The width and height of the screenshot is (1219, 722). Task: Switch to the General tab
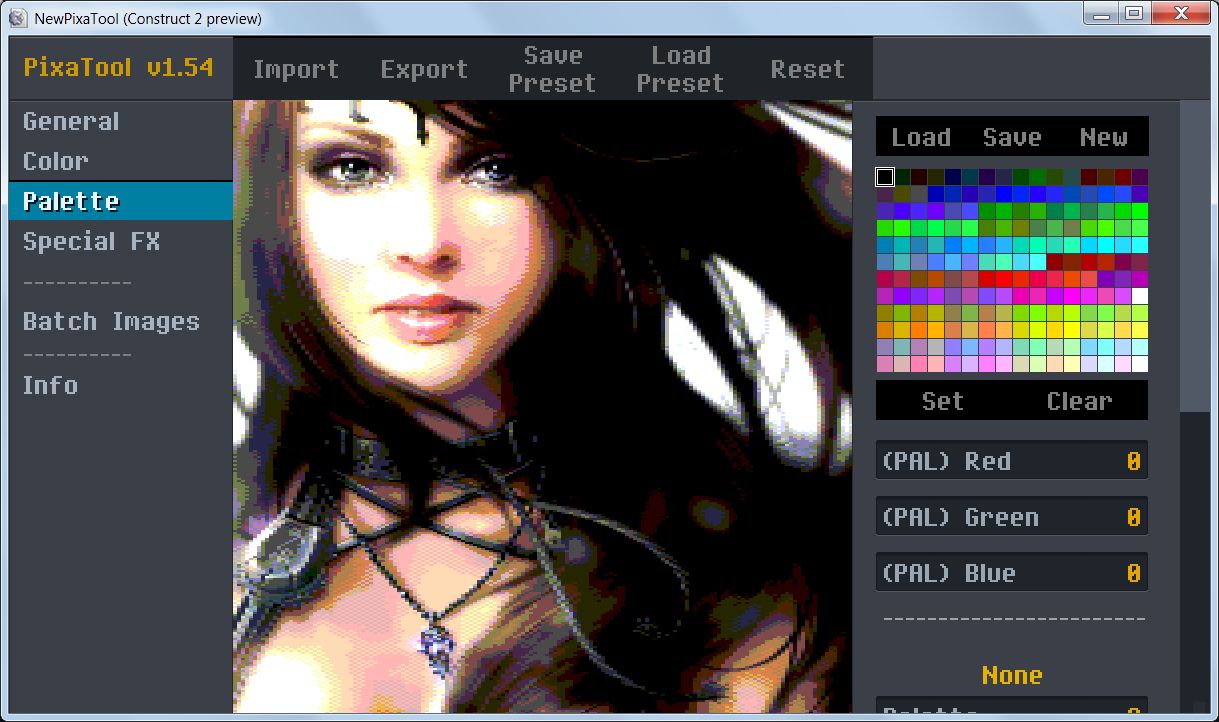pos(70,120)
